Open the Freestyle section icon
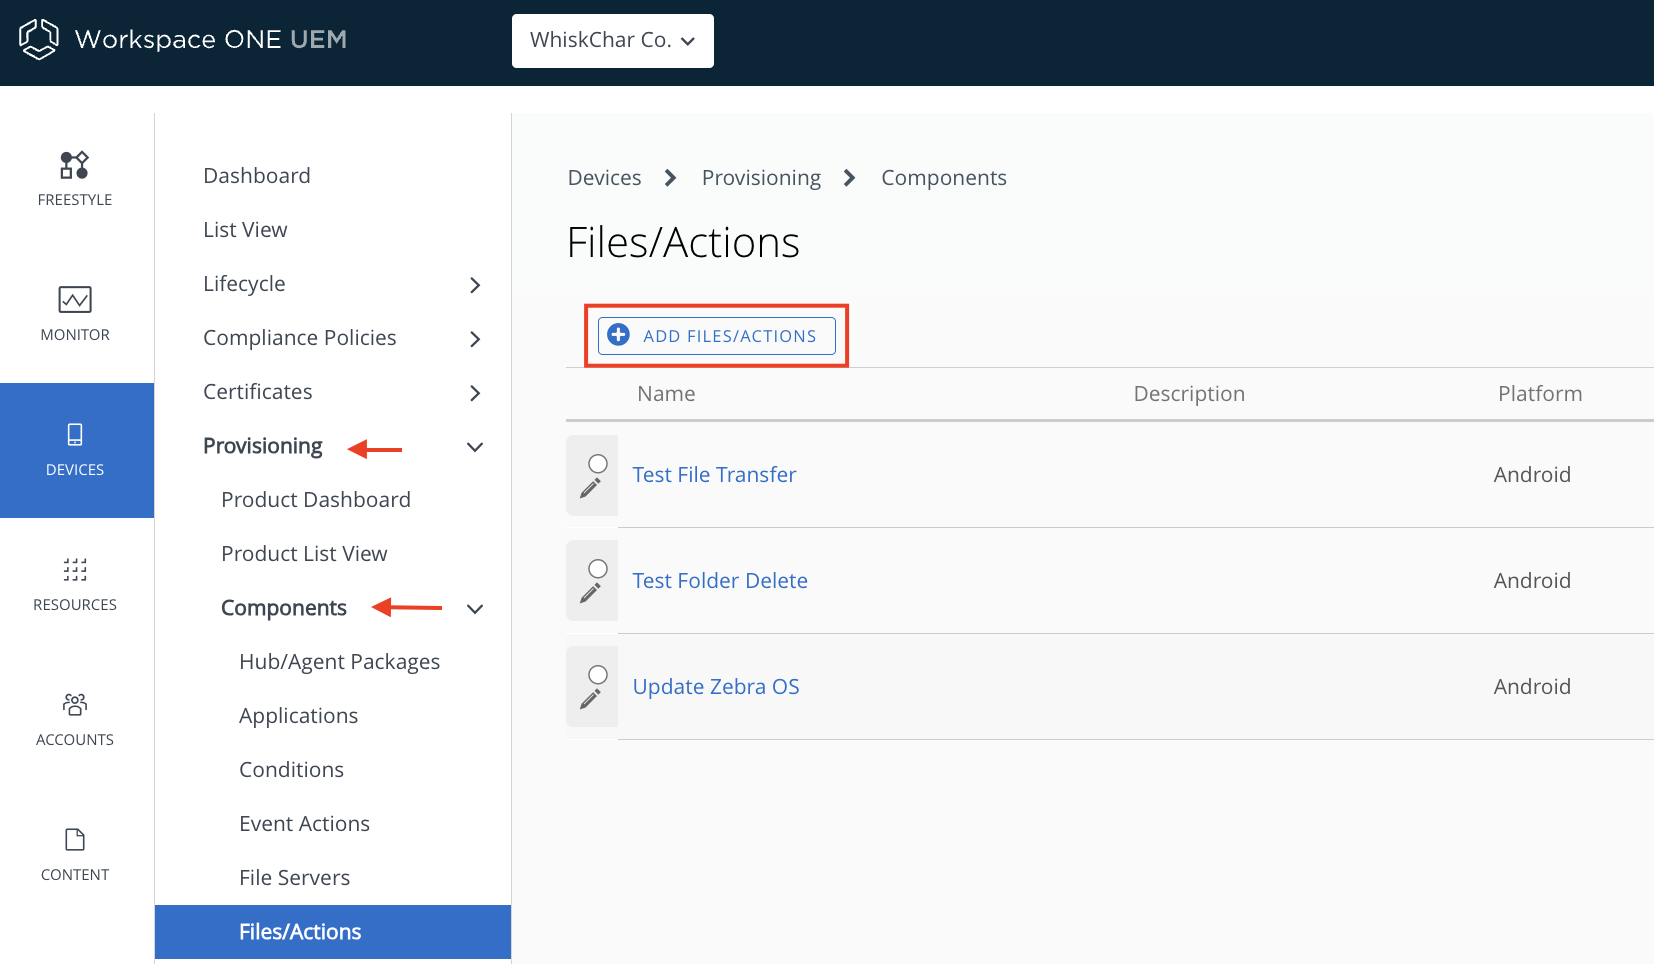 75,165
